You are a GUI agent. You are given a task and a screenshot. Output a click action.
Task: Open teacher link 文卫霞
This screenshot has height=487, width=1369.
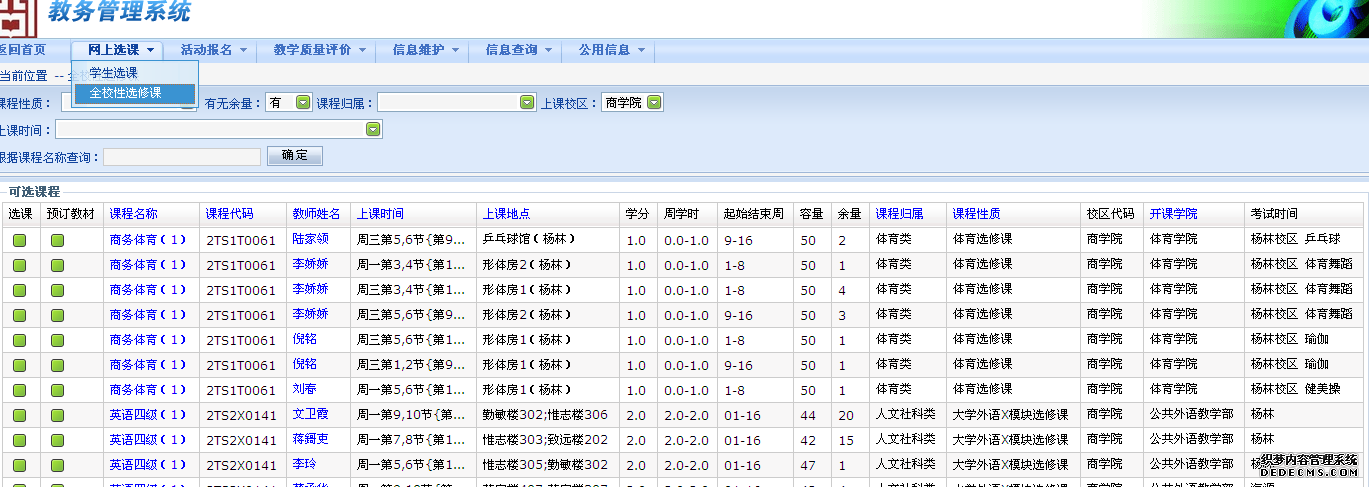[310, 414]
